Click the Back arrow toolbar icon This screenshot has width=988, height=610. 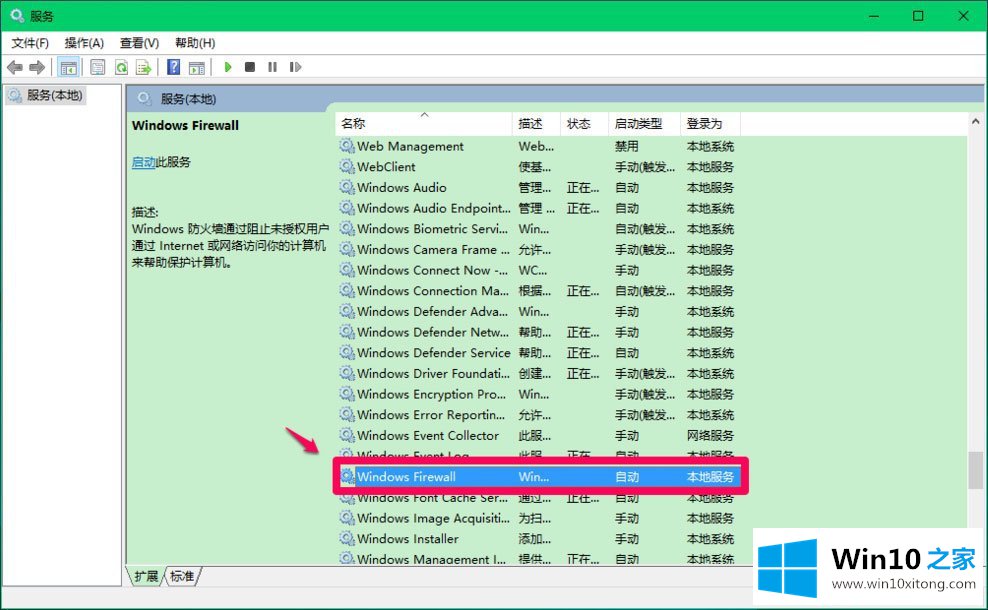point(14,67)
